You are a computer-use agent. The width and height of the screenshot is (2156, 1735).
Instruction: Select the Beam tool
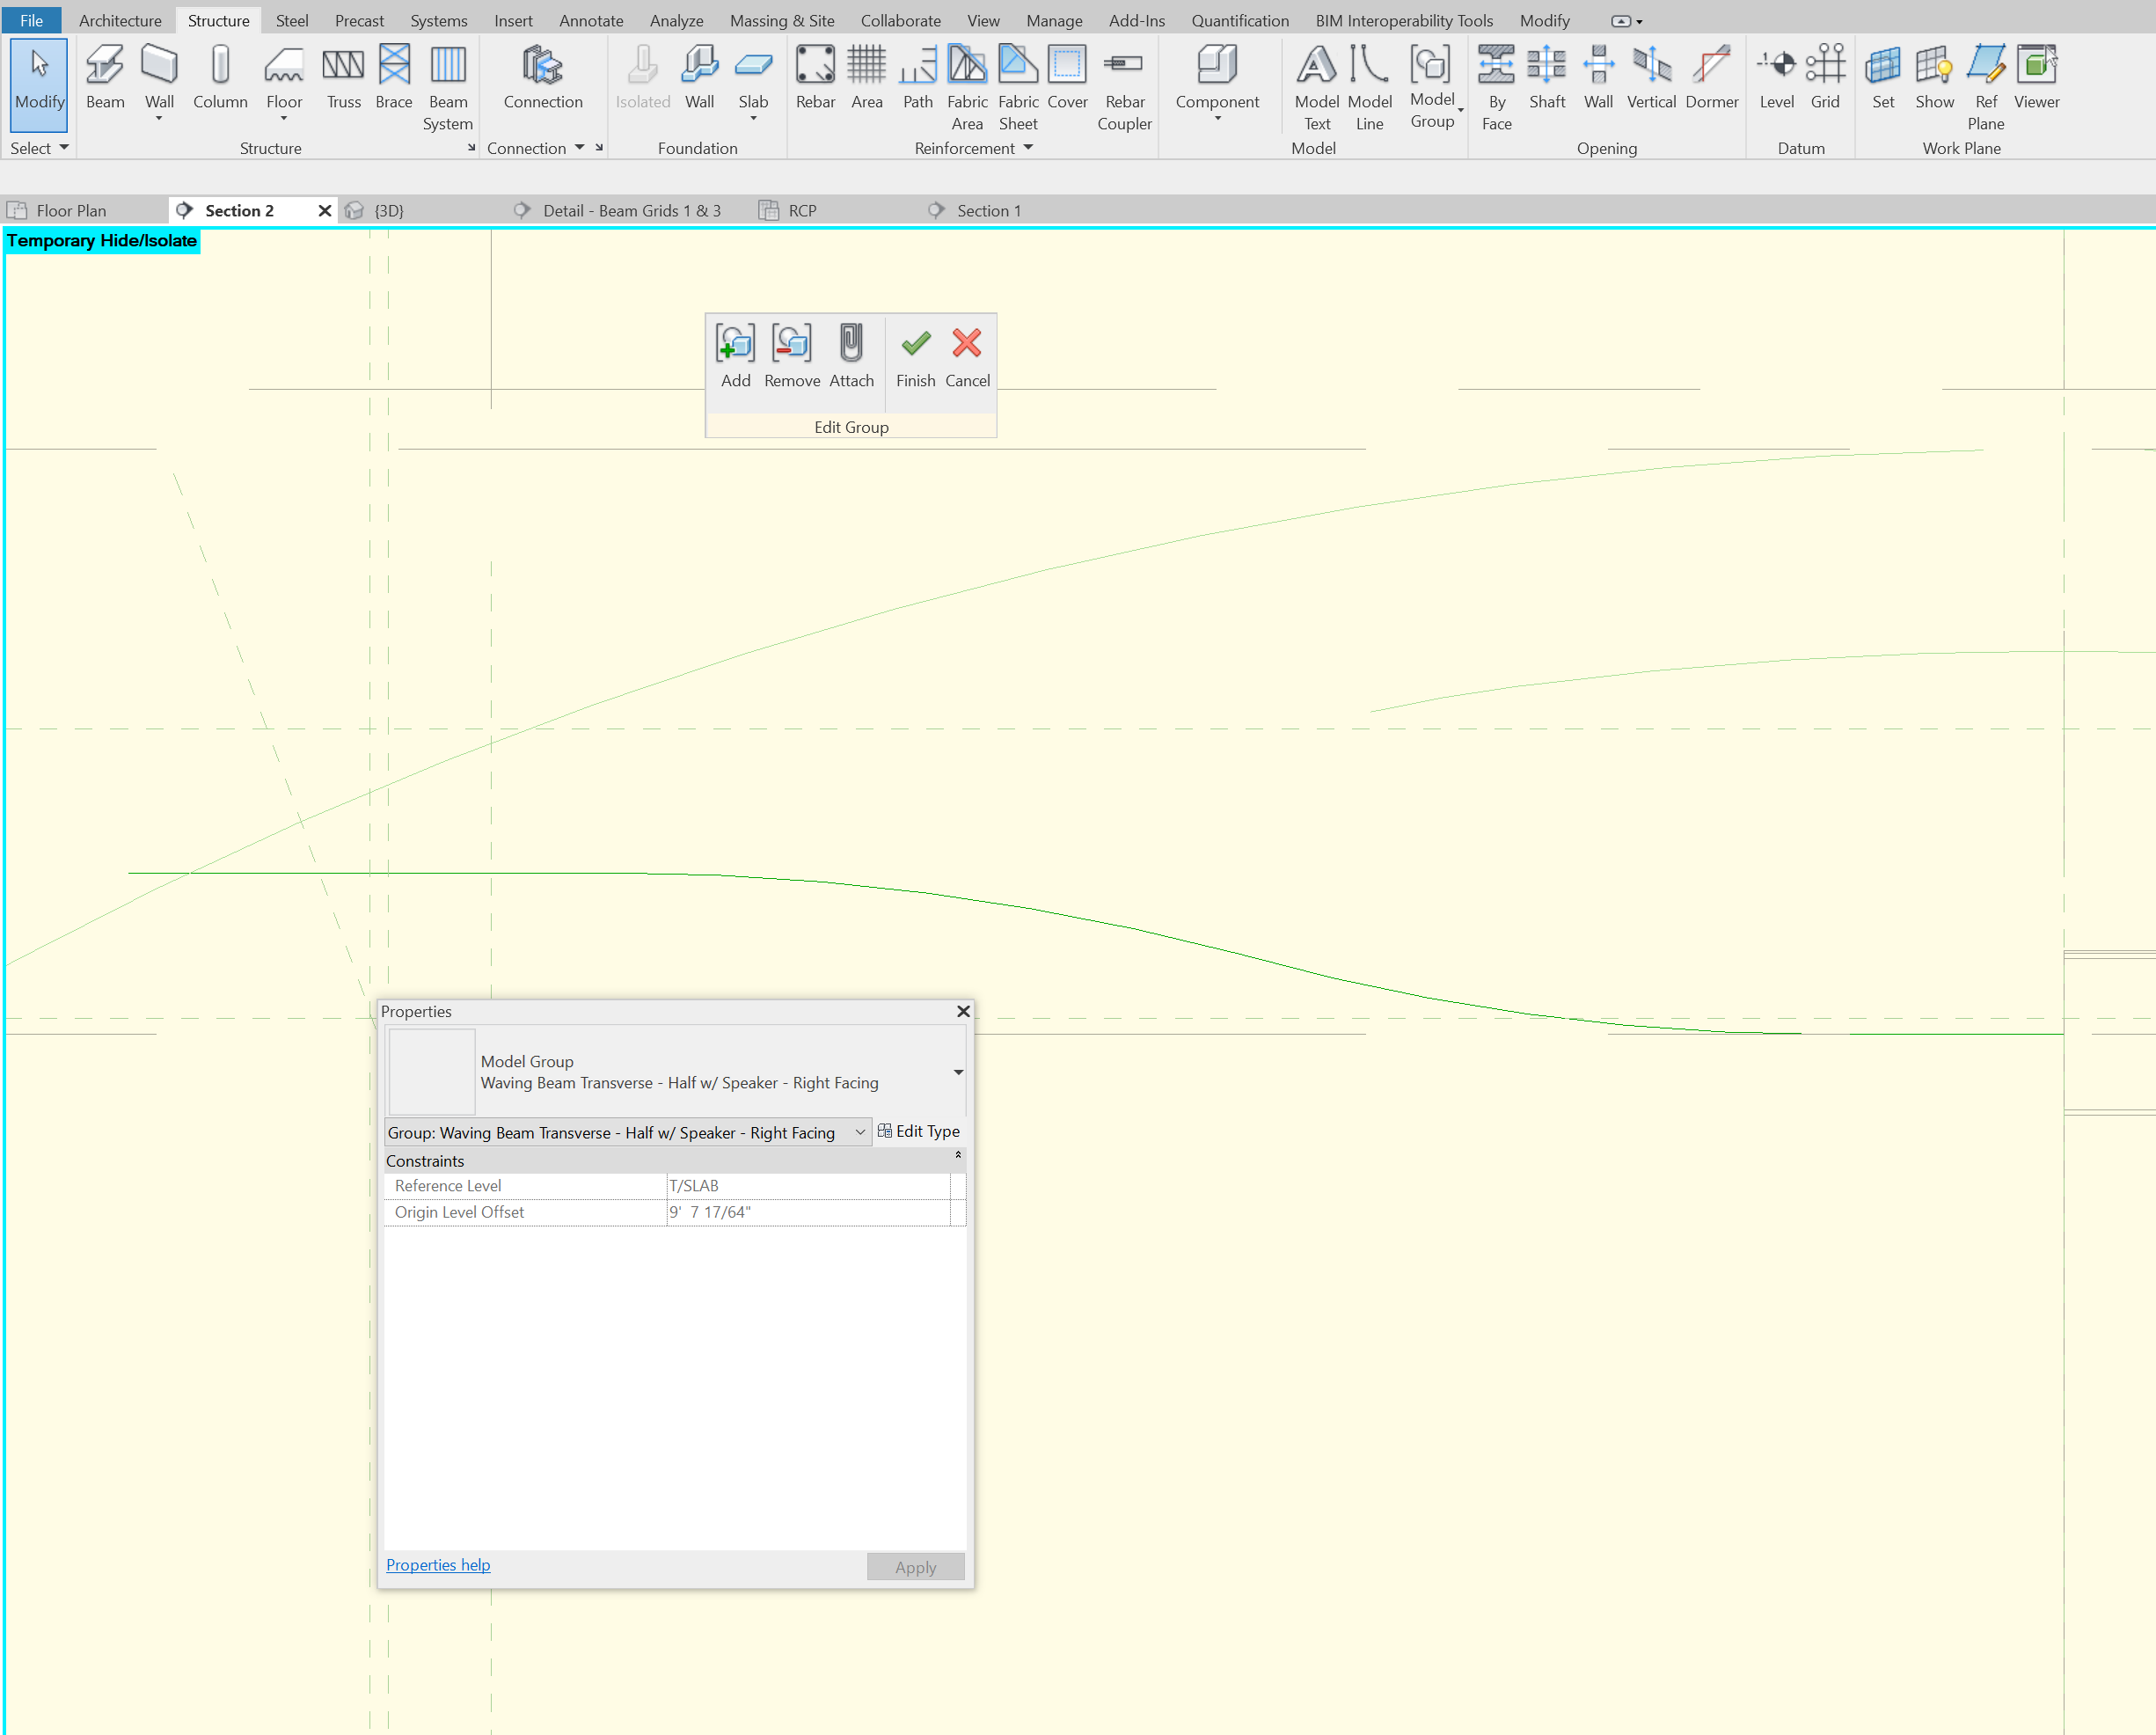tap(103, 80)
